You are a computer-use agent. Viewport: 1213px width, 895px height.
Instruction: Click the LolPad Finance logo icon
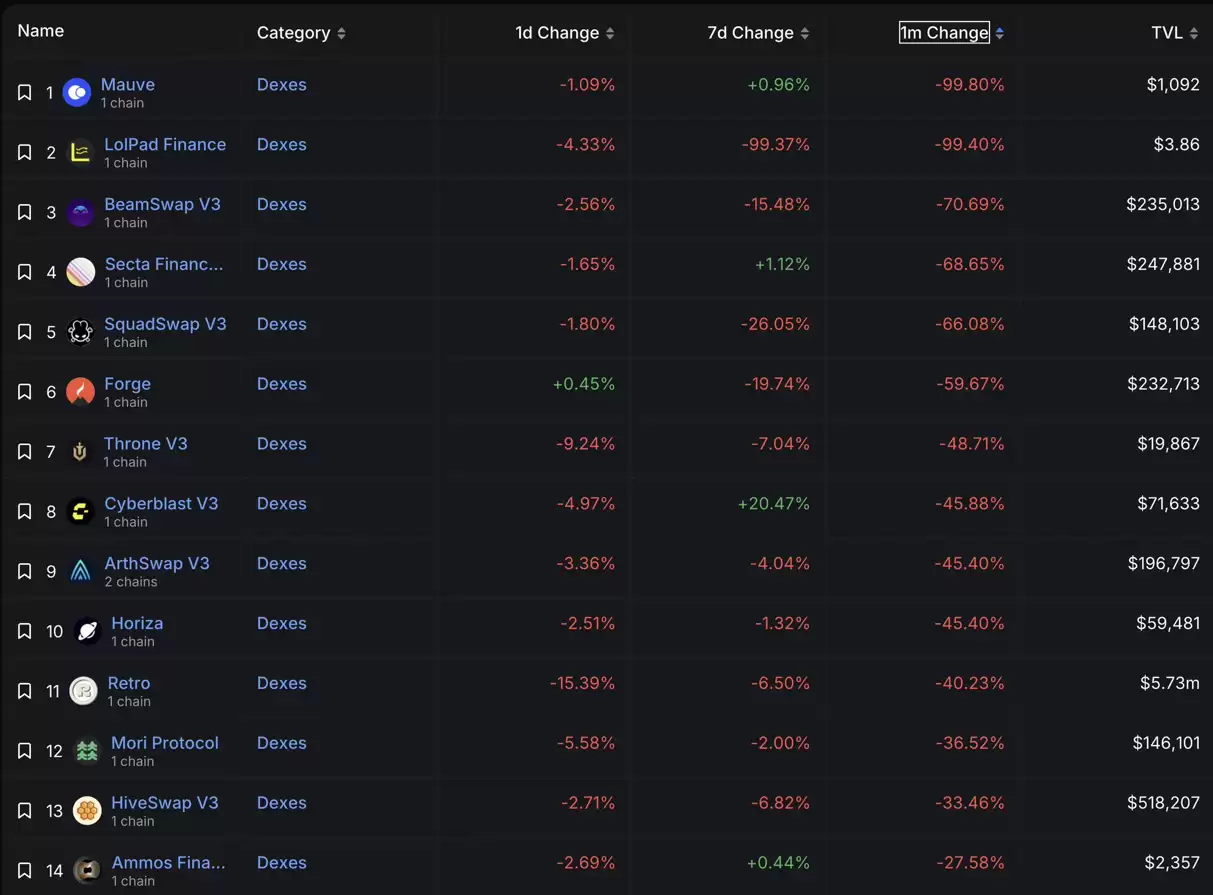(x=80, y=152)
